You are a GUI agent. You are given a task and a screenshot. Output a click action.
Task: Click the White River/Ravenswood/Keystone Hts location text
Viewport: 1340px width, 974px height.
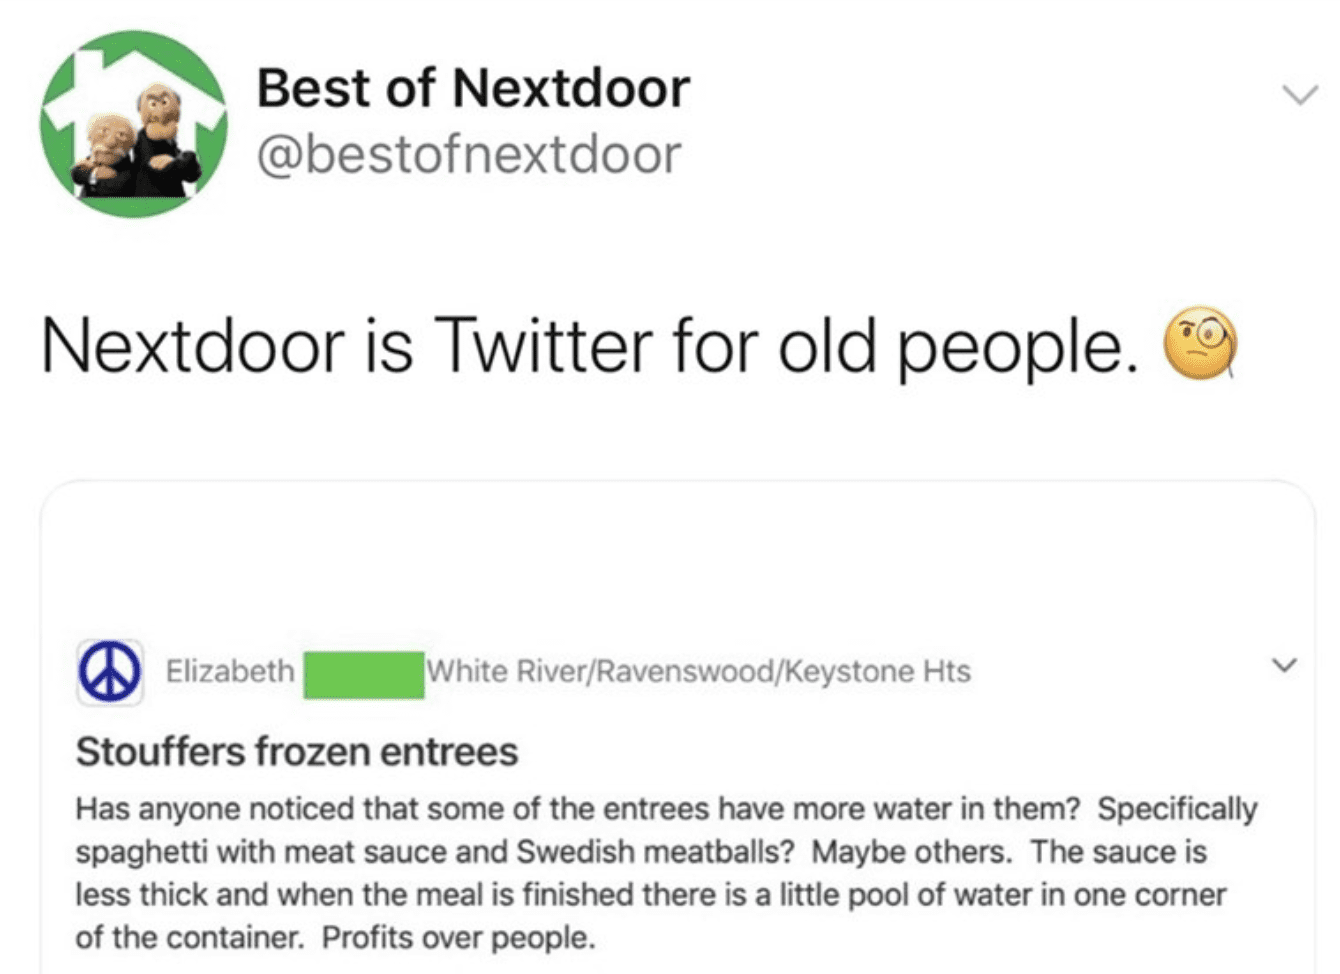(698, 671)
